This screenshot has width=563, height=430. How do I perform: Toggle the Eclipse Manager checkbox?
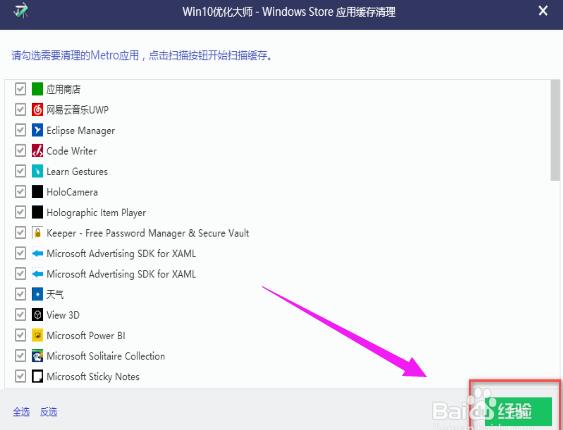coord(20,130)
